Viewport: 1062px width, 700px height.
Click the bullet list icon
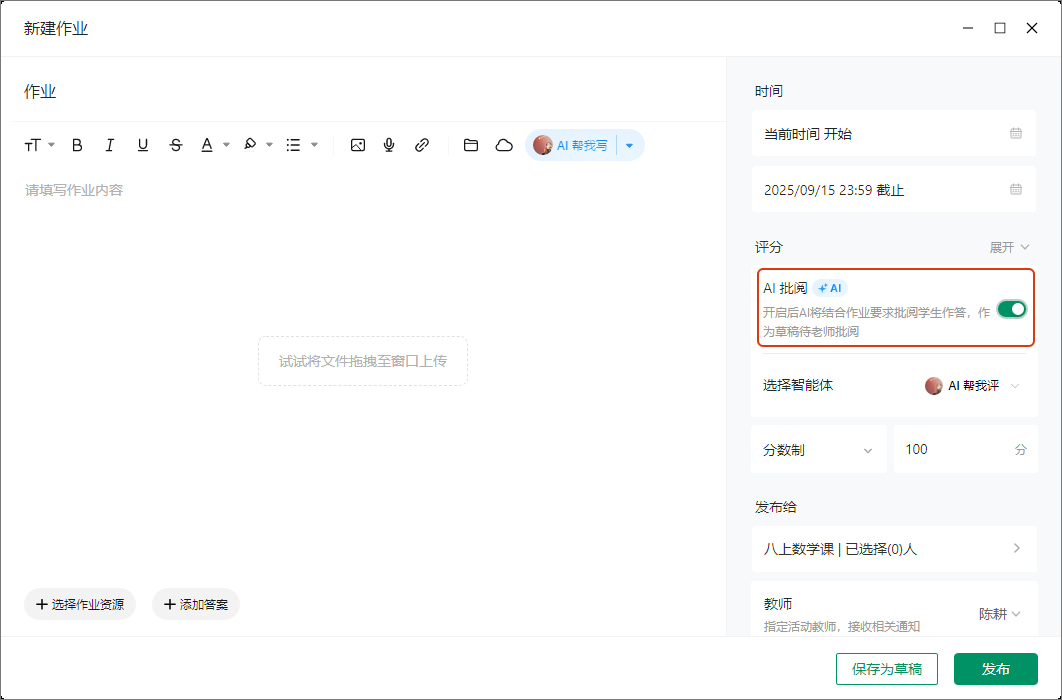293,145
